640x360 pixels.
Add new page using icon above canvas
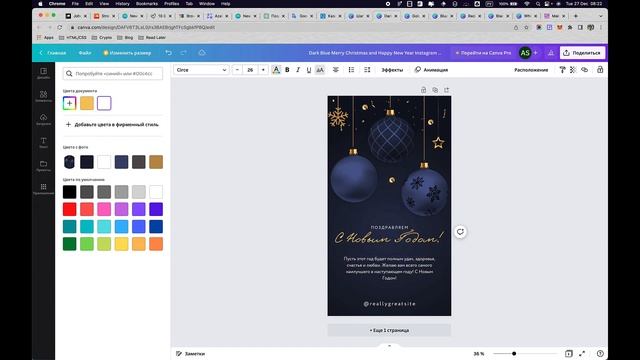(x=447, y=90)
